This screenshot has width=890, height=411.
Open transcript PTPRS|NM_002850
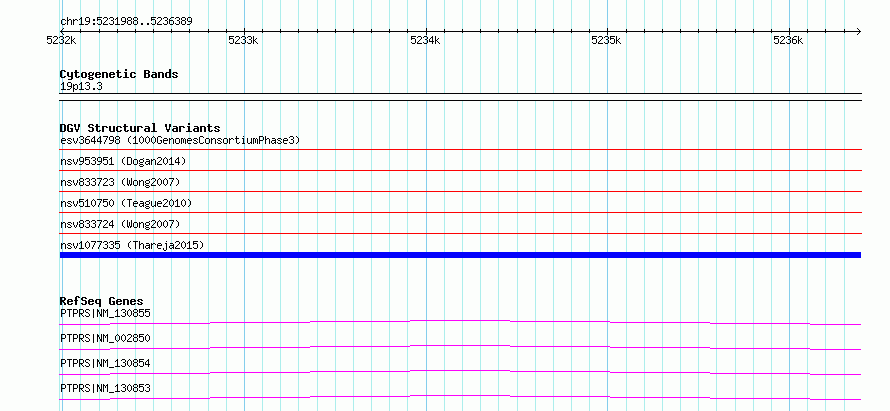tap(105, 338)
